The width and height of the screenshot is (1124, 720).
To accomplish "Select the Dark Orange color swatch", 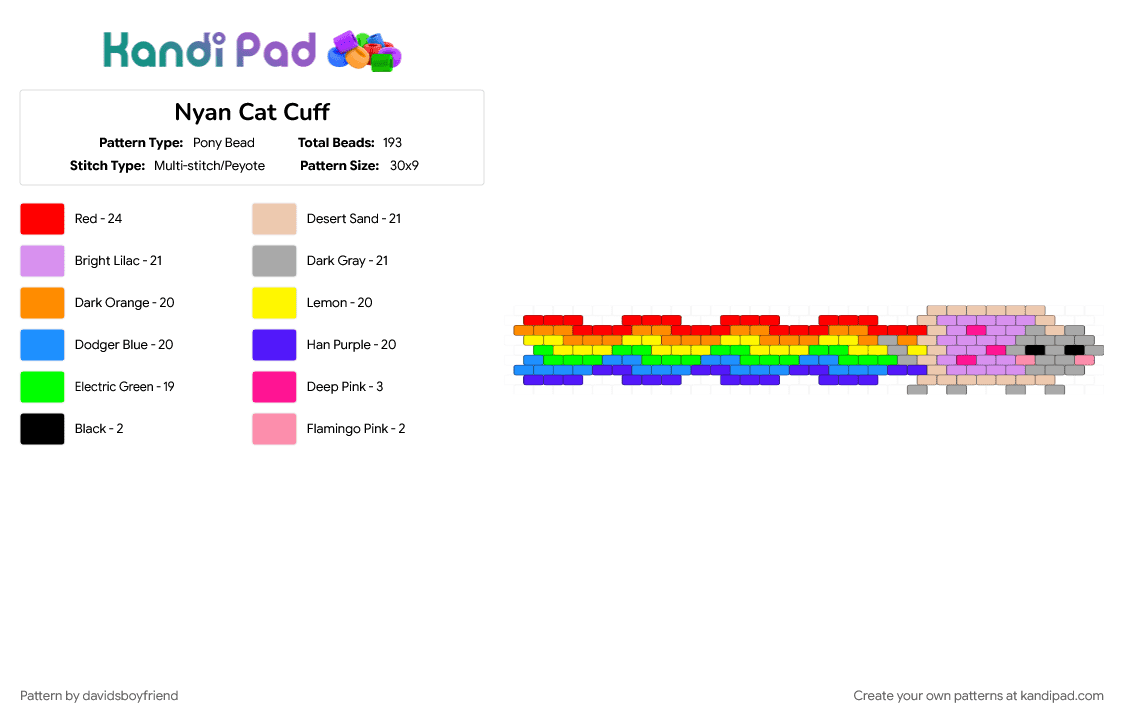I will pos(42,303).
